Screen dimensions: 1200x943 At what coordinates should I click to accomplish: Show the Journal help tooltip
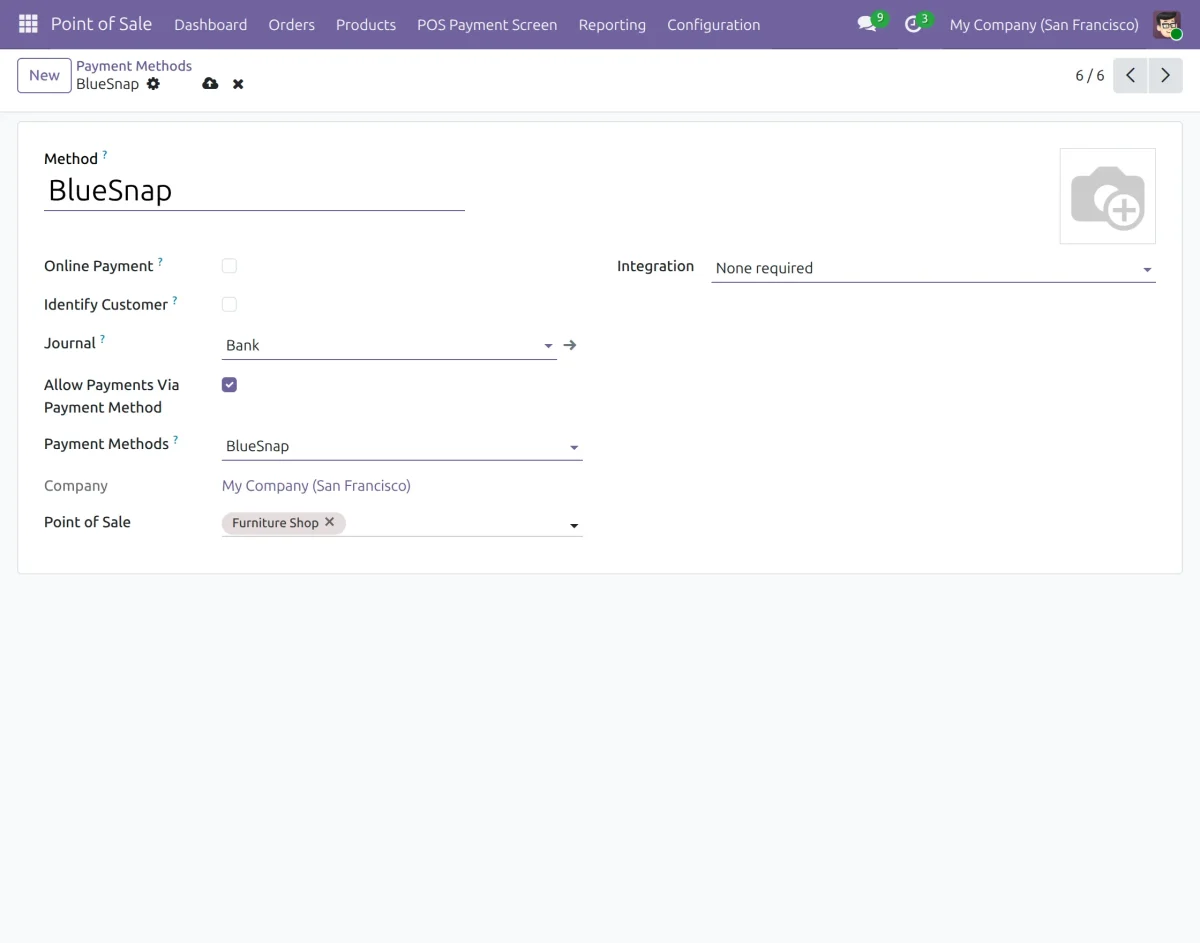pyautogui.click(x=102, y=339)
